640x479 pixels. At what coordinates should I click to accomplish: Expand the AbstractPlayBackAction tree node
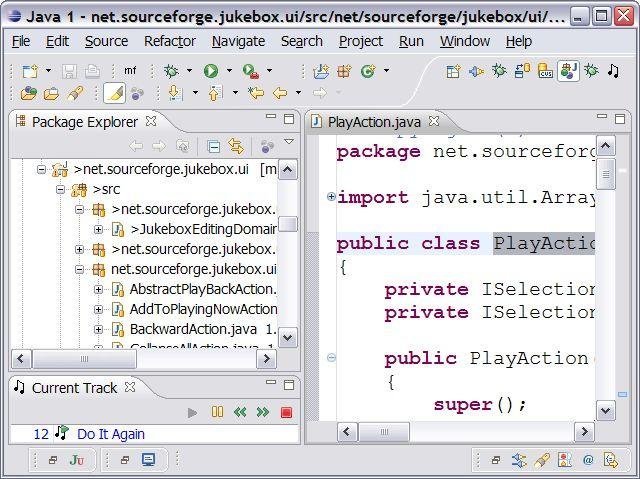tap(98, 289)
